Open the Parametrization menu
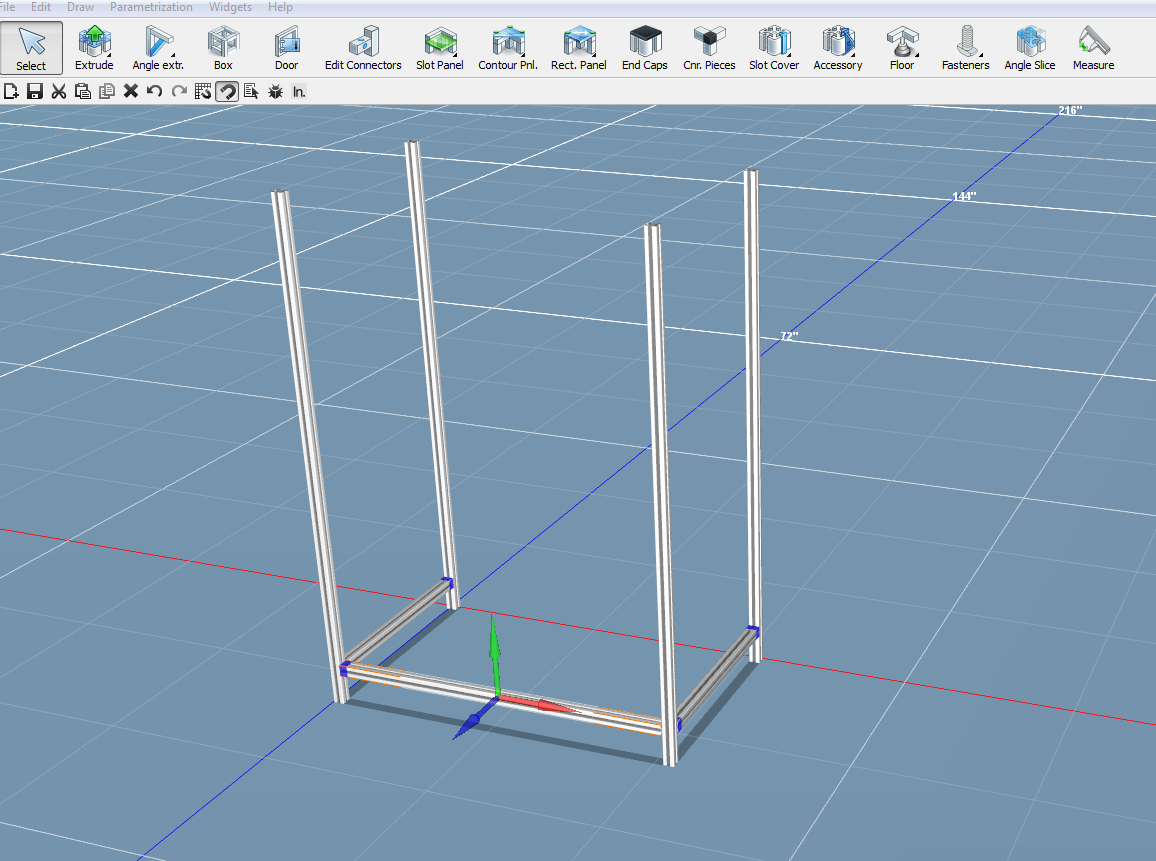1156x861 pixels. coord(151,7)
